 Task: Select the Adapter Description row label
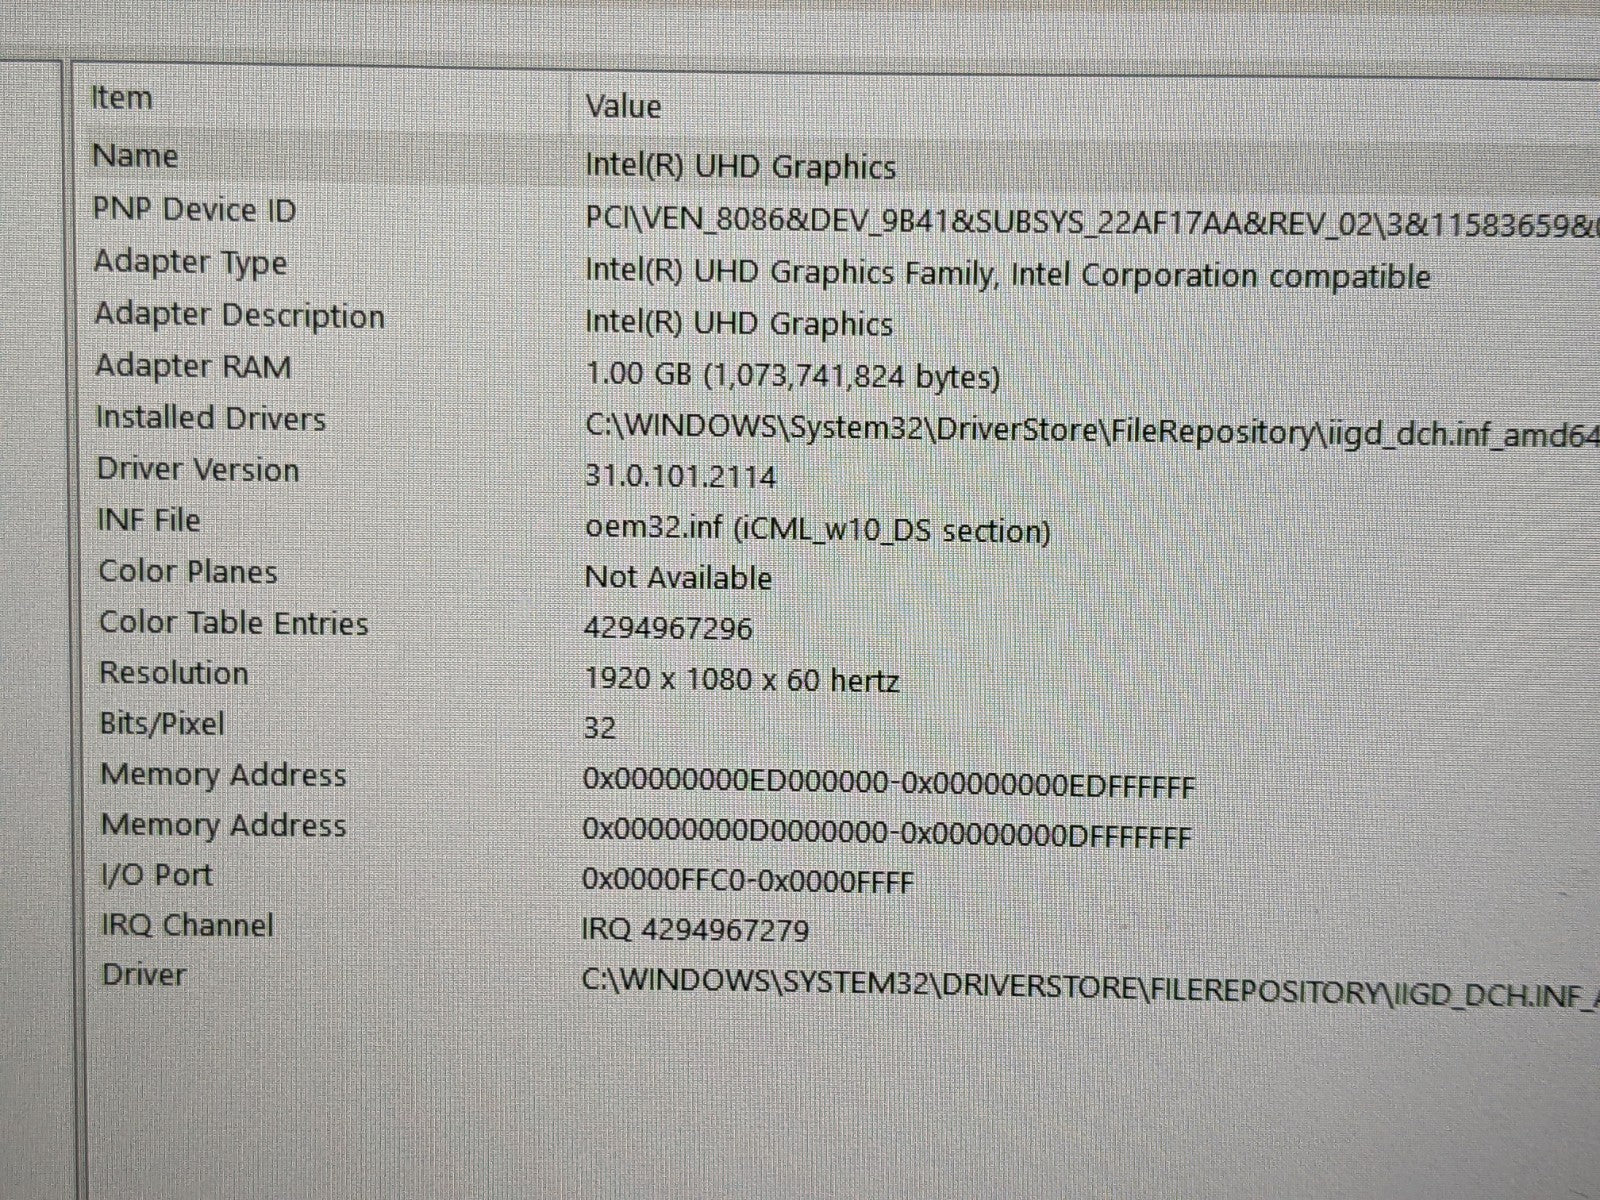pyautogui.click(x=239, y=315)
